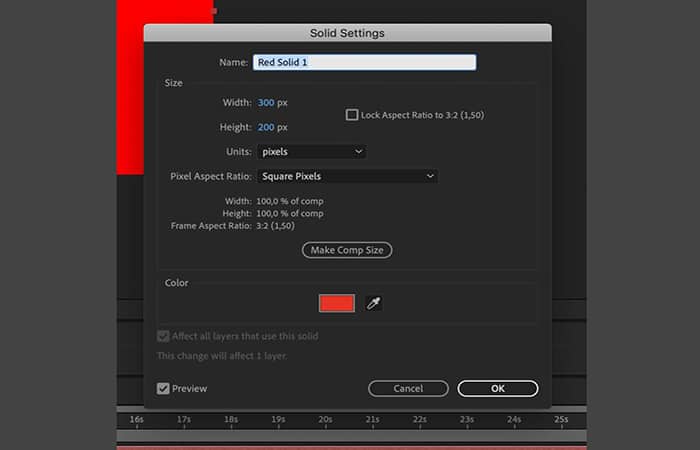Open the Units dropdown showing pixels
Image resolution: width=700 pixels, height=450 pixels.
(312, 152)
